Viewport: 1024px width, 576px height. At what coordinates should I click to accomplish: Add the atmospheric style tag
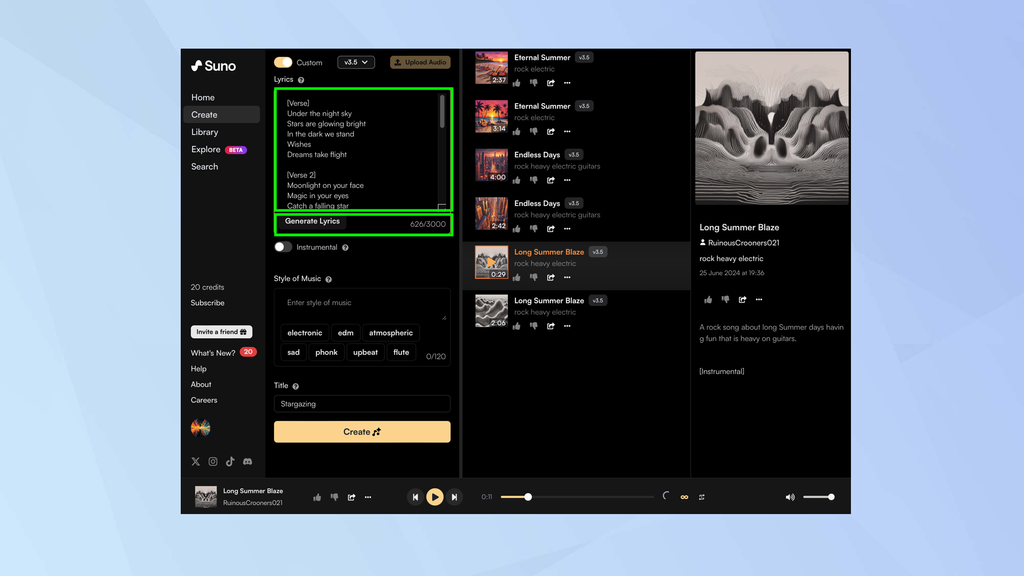391,332
